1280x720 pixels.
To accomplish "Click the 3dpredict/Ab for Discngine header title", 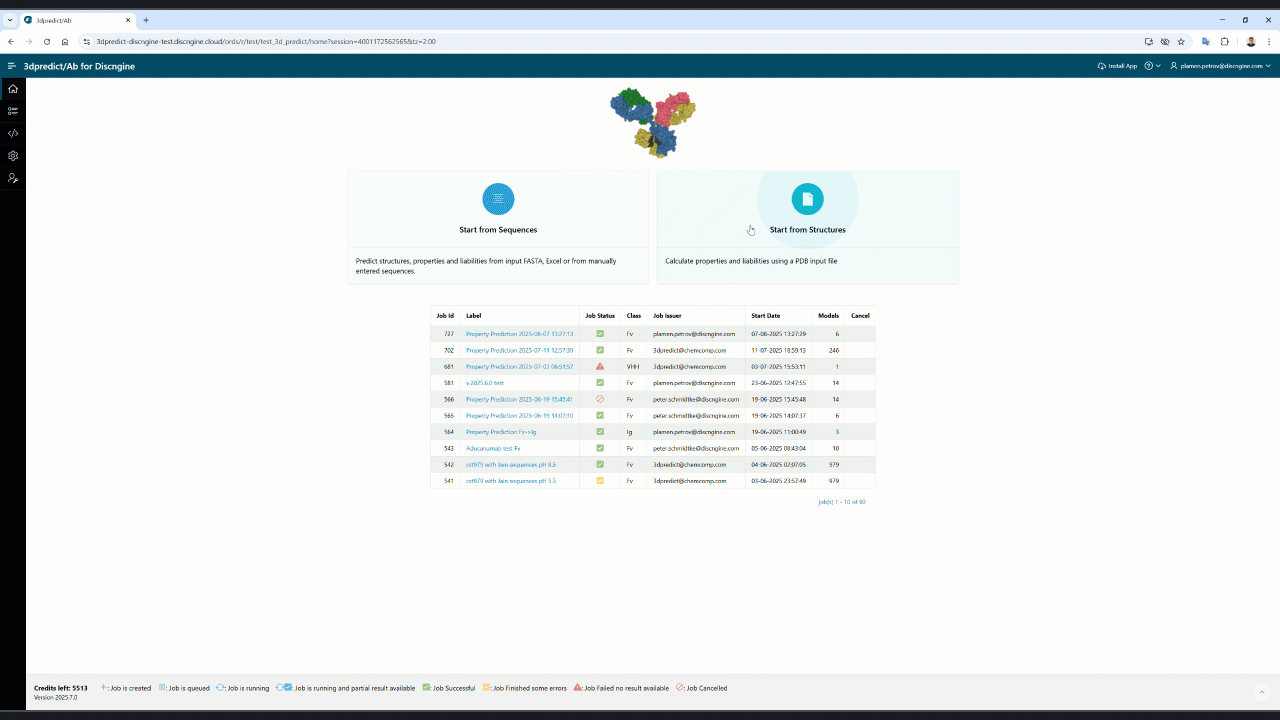I will [x=79, y=66].
